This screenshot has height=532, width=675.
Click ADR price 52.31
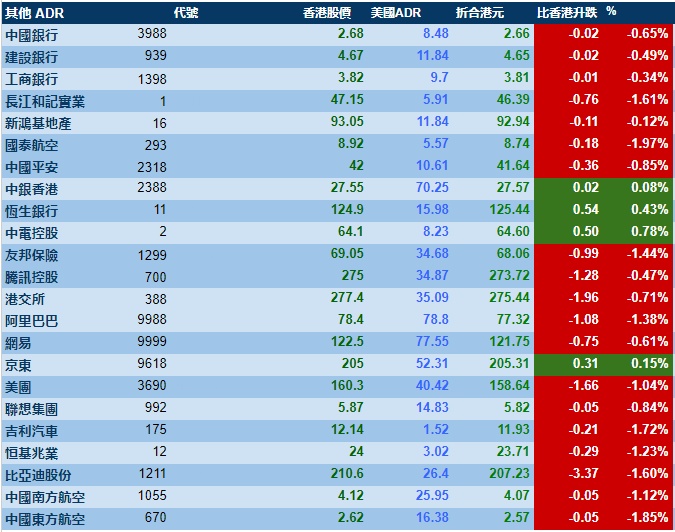[x=432, y=363]
